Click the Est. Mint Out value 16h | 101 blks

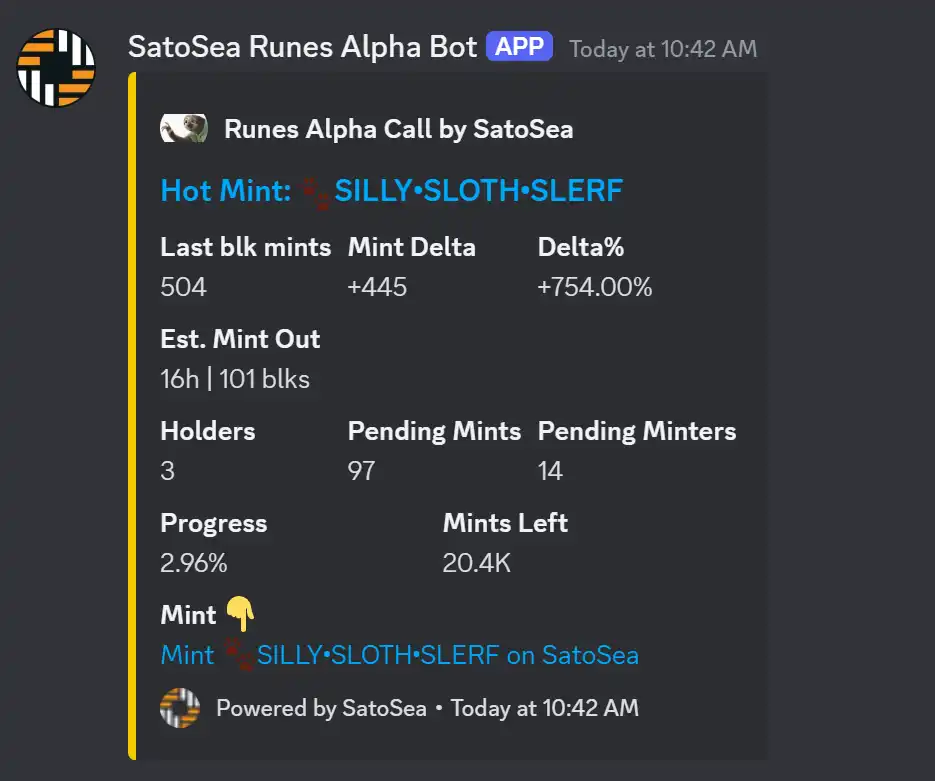[235, 379]
